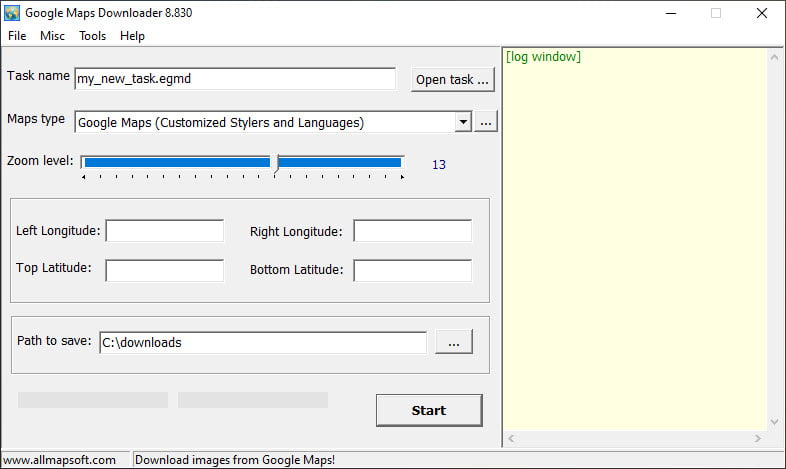Click the log window scroll left arrow
The image size is (786, 469).
pyautogui.click(x=511, y=438)
